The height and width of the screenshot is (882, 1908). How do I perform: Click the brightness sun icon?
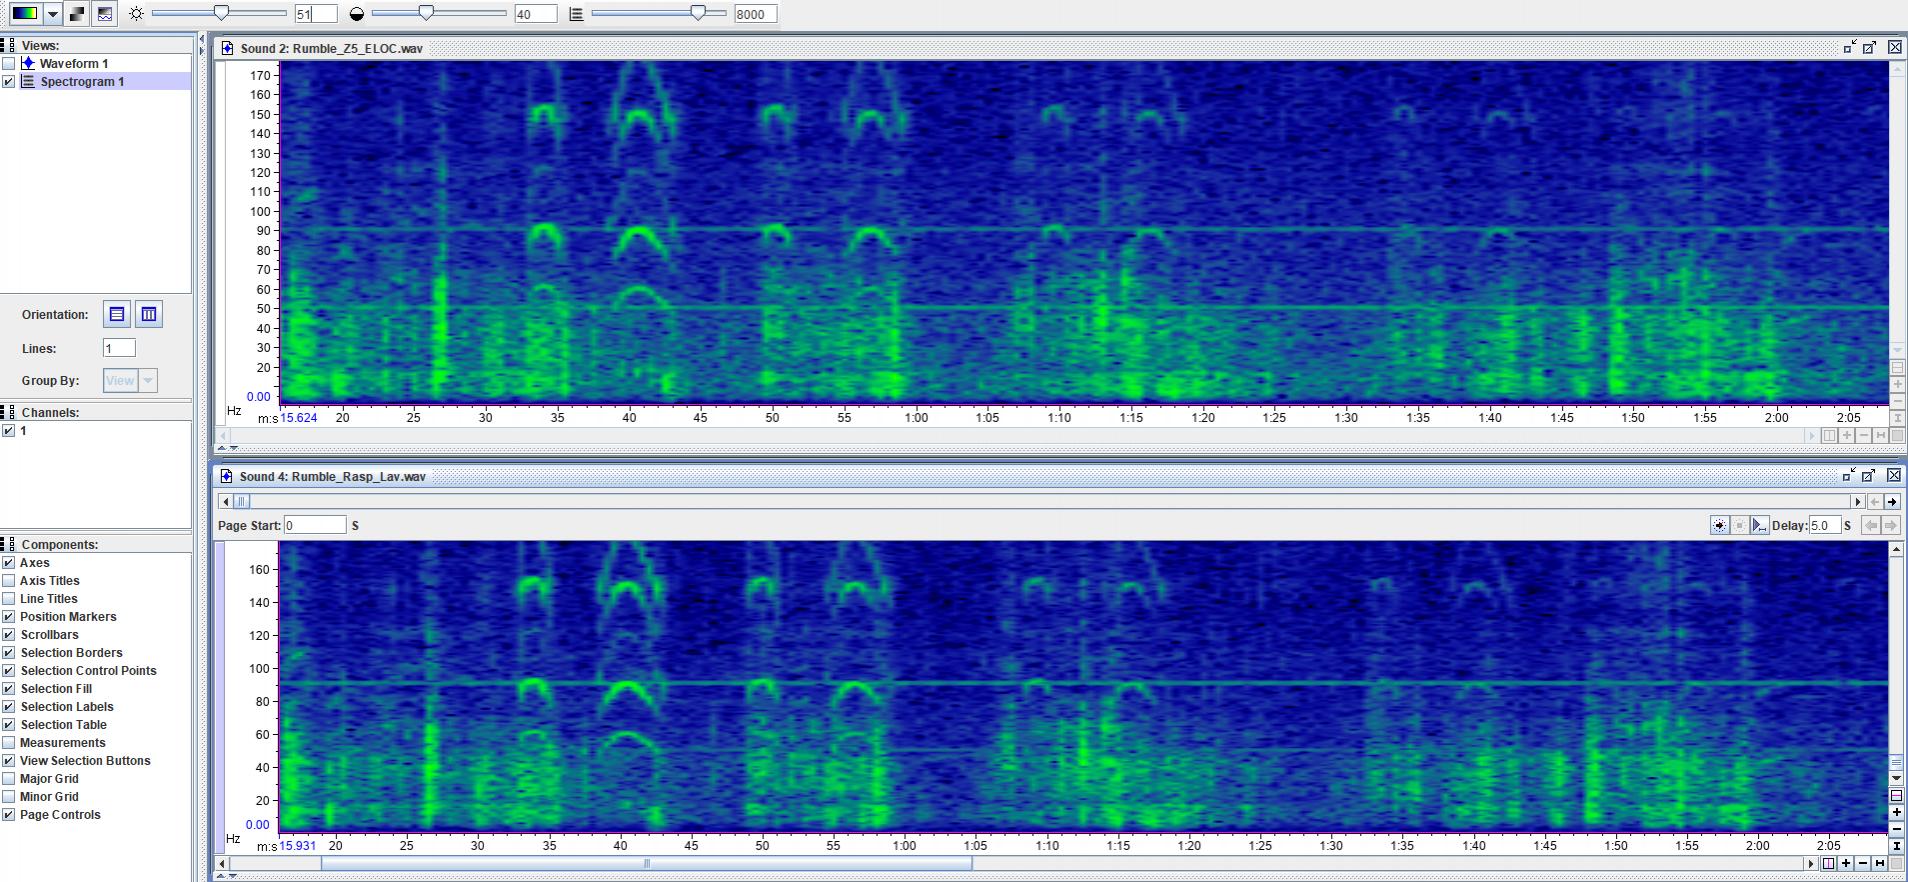pos(136,14)
